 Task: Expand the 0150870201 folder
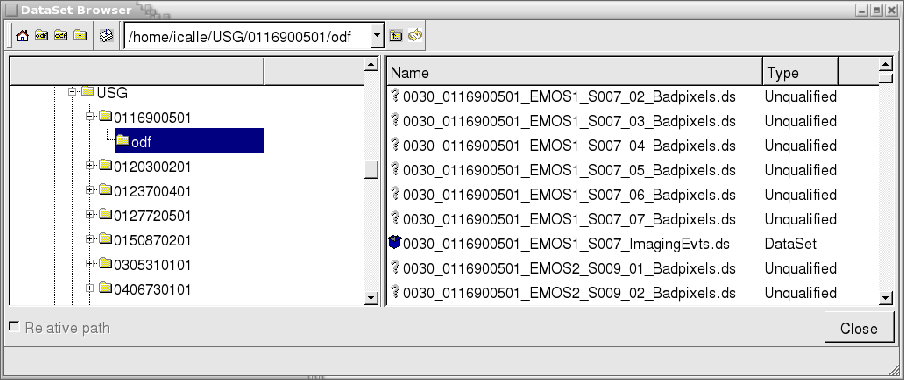[90, 239]
